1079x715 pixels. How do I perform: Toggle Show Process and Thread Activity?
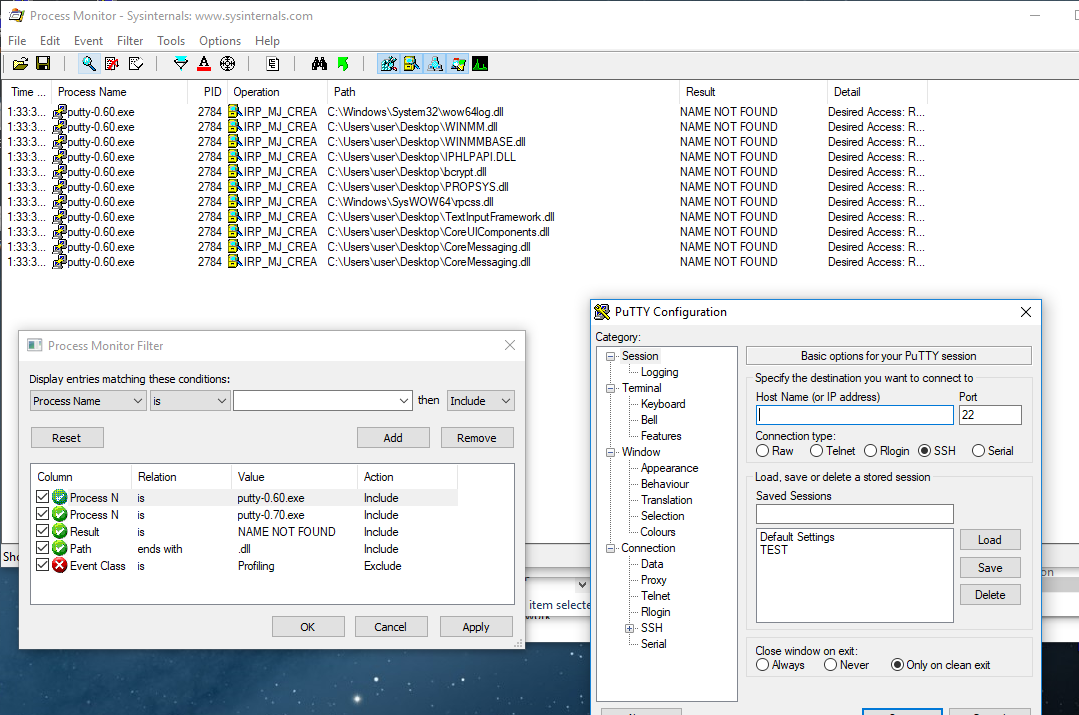click(459, 63)
